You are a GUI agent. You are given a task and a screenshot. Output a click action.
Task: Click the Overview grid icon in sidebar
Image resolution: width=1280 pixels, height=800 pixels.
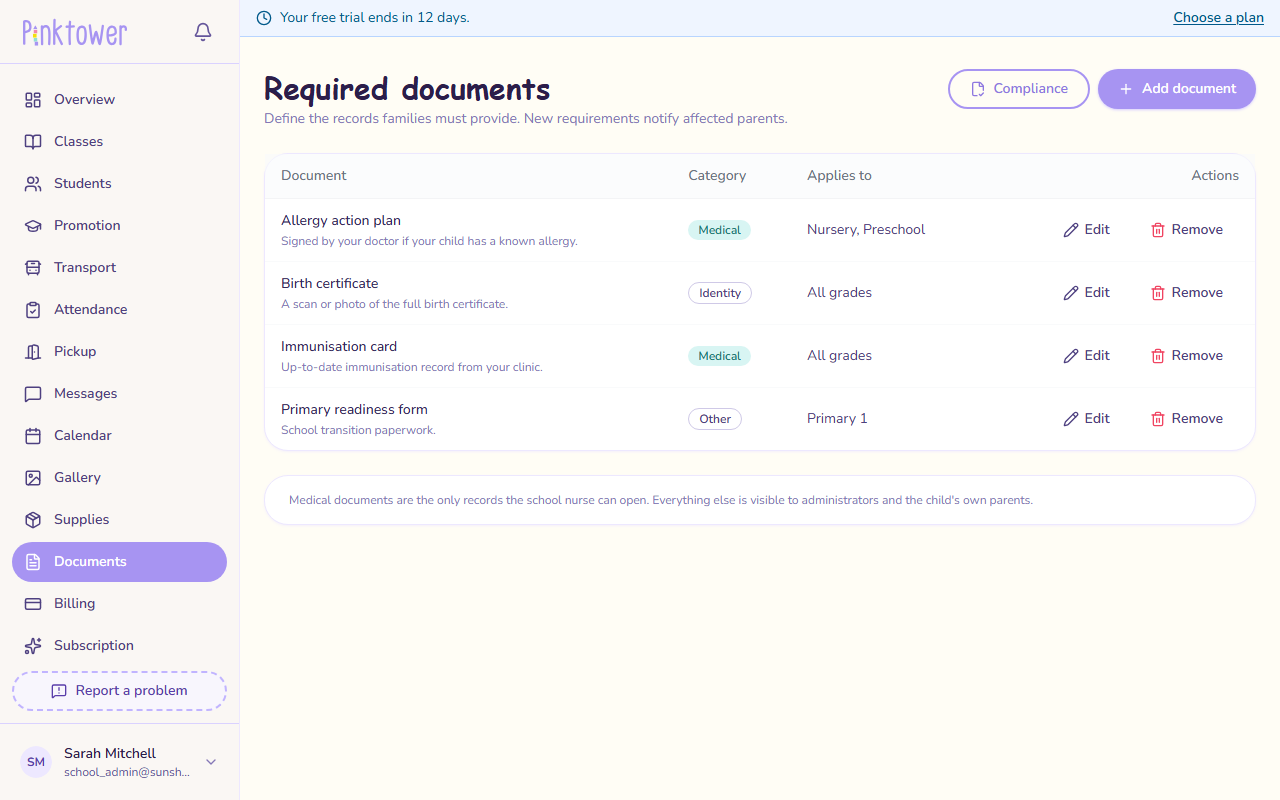(x=33, y=100)
